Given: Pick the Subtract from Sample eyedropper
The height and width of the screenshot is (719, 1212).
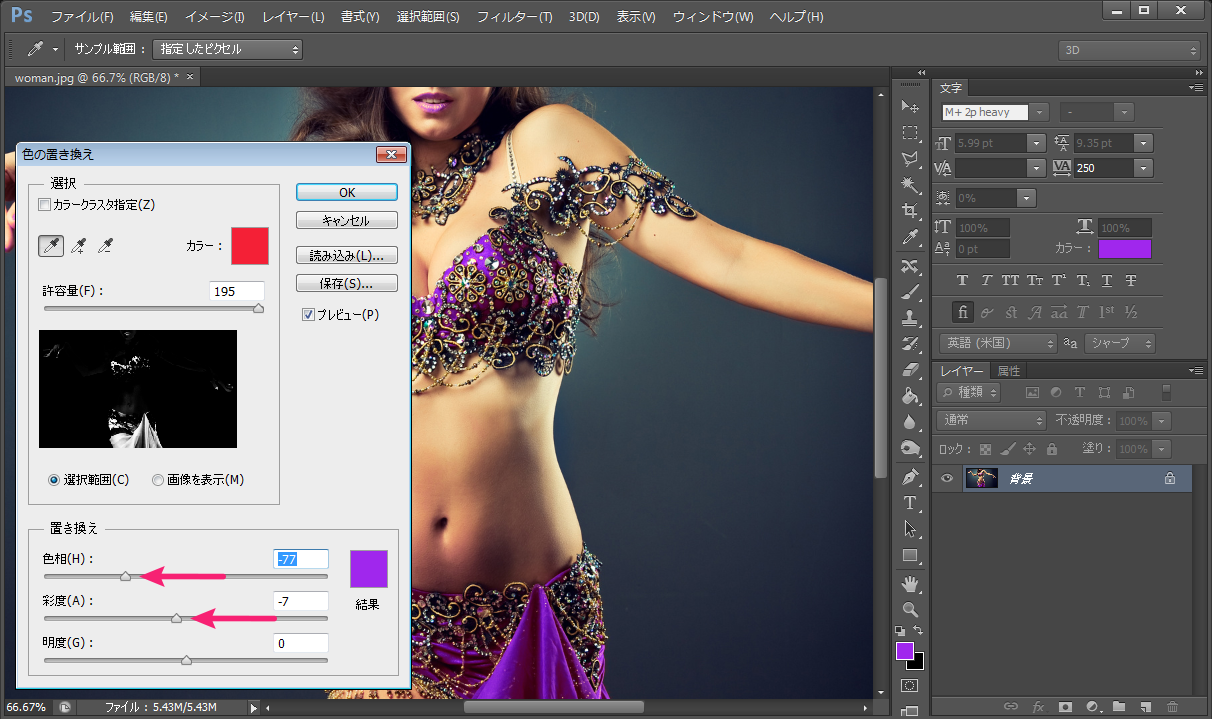Looking at the screenshot, I should [105, 246].
